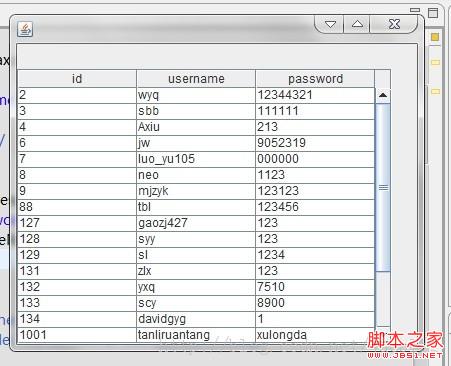Click the scrollbar up arrow

pyautogui.click(x=383, y=95)
